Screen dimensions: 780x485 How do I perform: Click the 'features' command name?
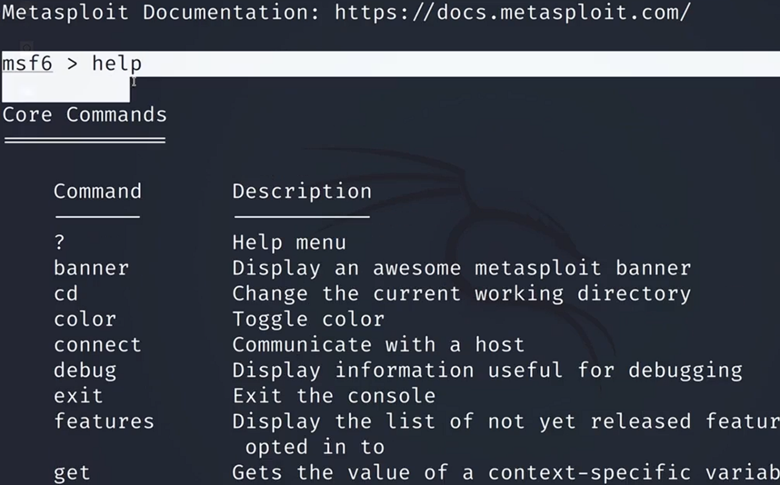[104, 421]
